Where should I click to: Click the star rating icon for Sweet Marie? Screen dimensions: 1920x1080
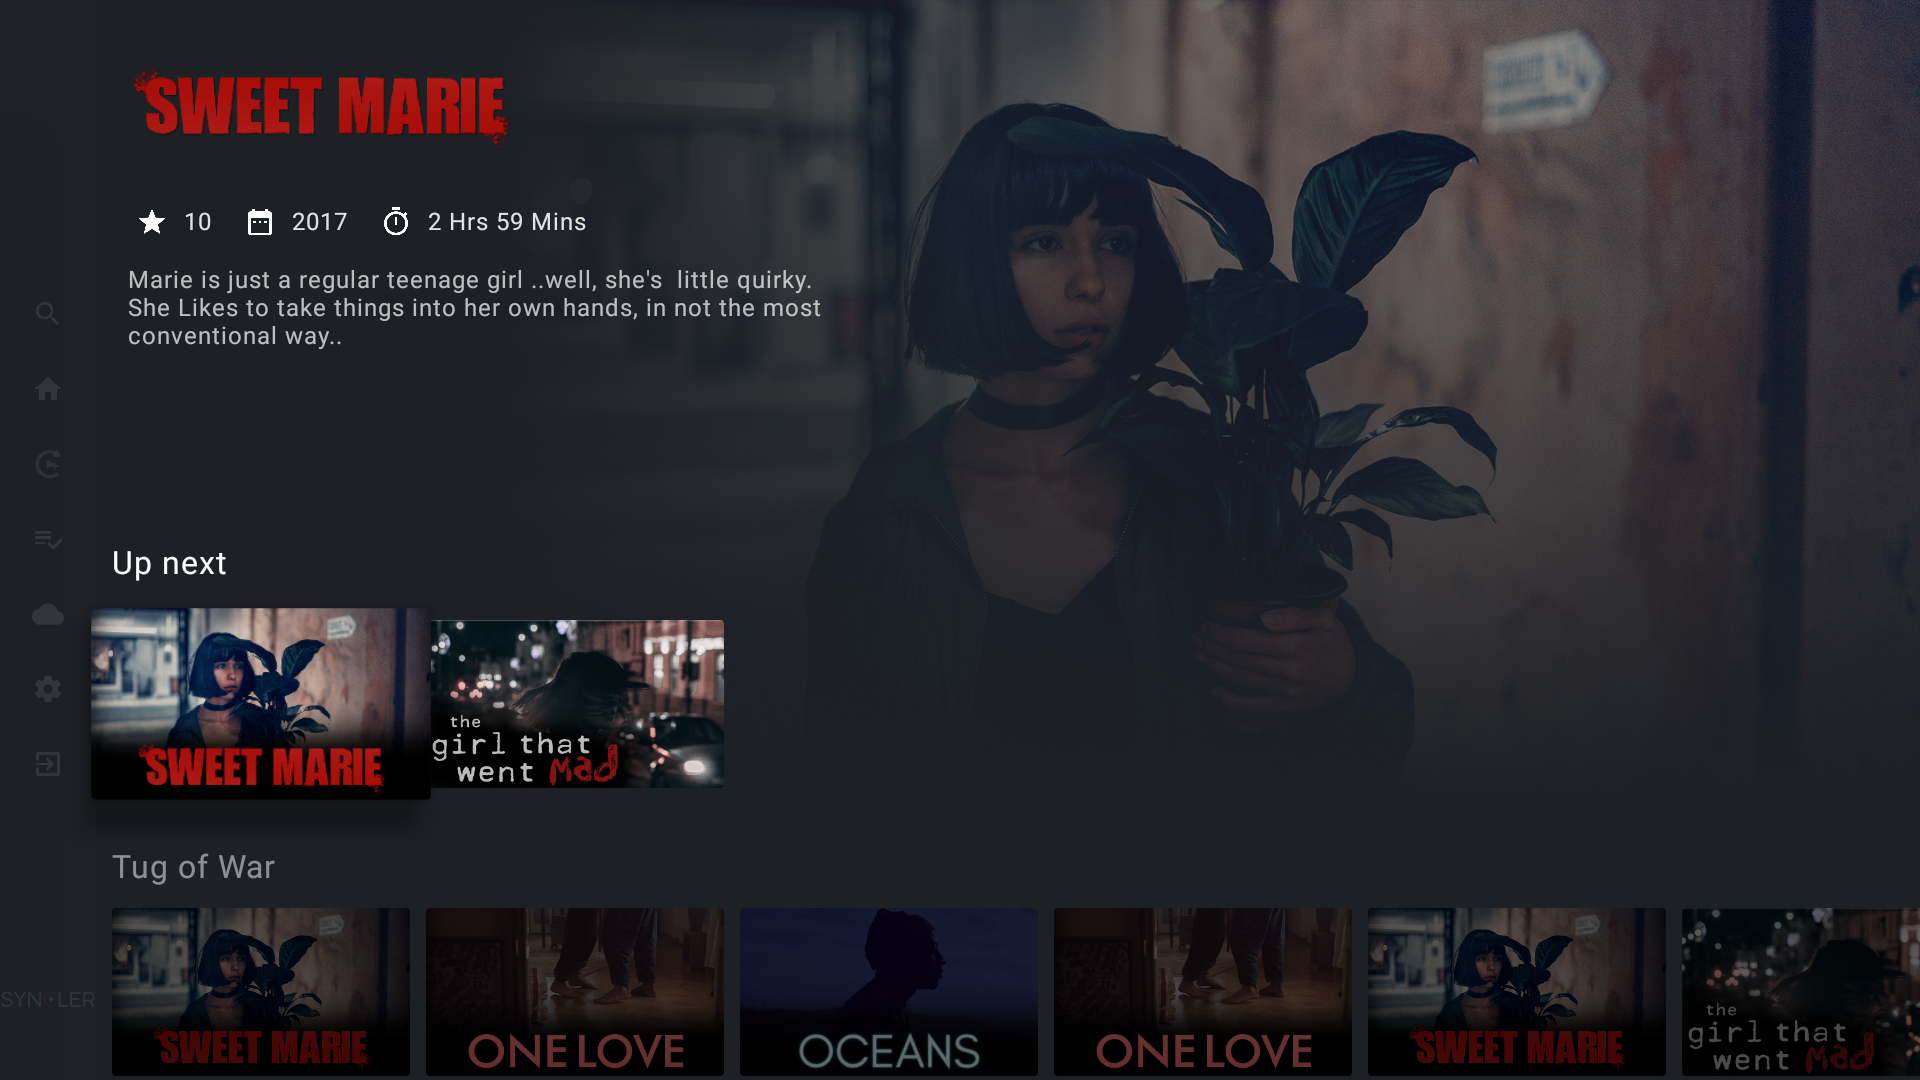pyautogui.click(x=149, y=222)
